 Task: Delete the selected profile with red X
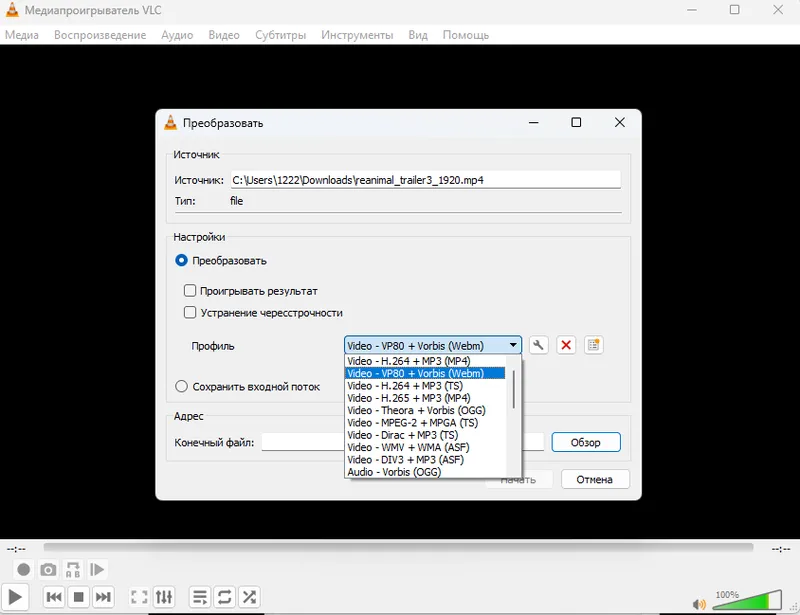(566, 346)
